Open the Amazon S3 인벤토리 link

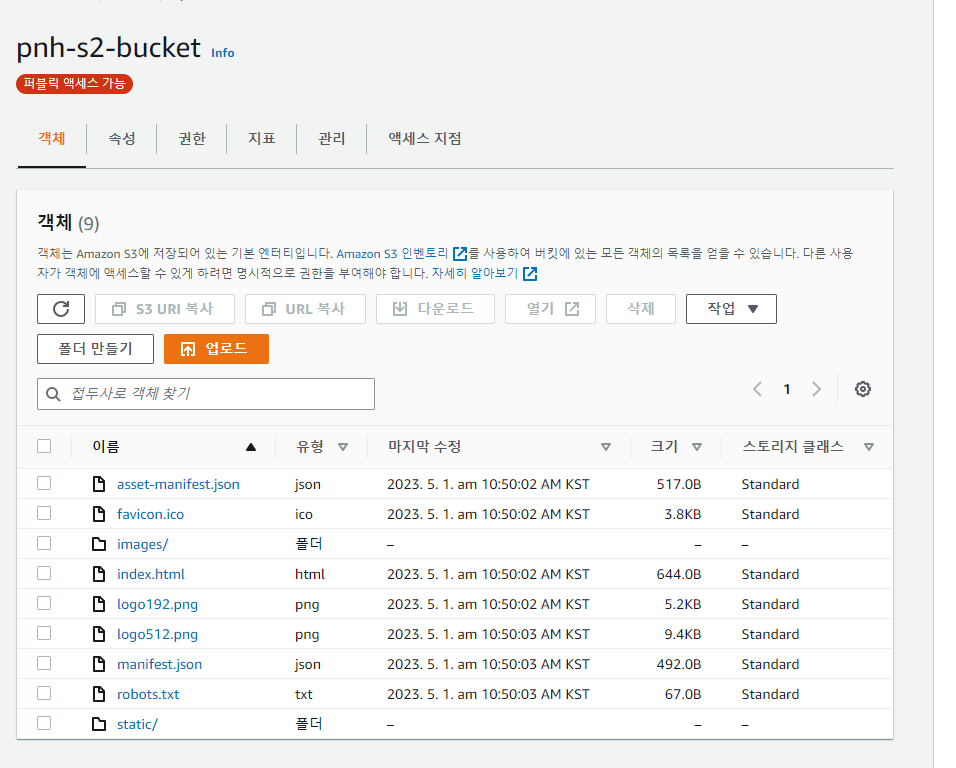click(x=392, y=254)
